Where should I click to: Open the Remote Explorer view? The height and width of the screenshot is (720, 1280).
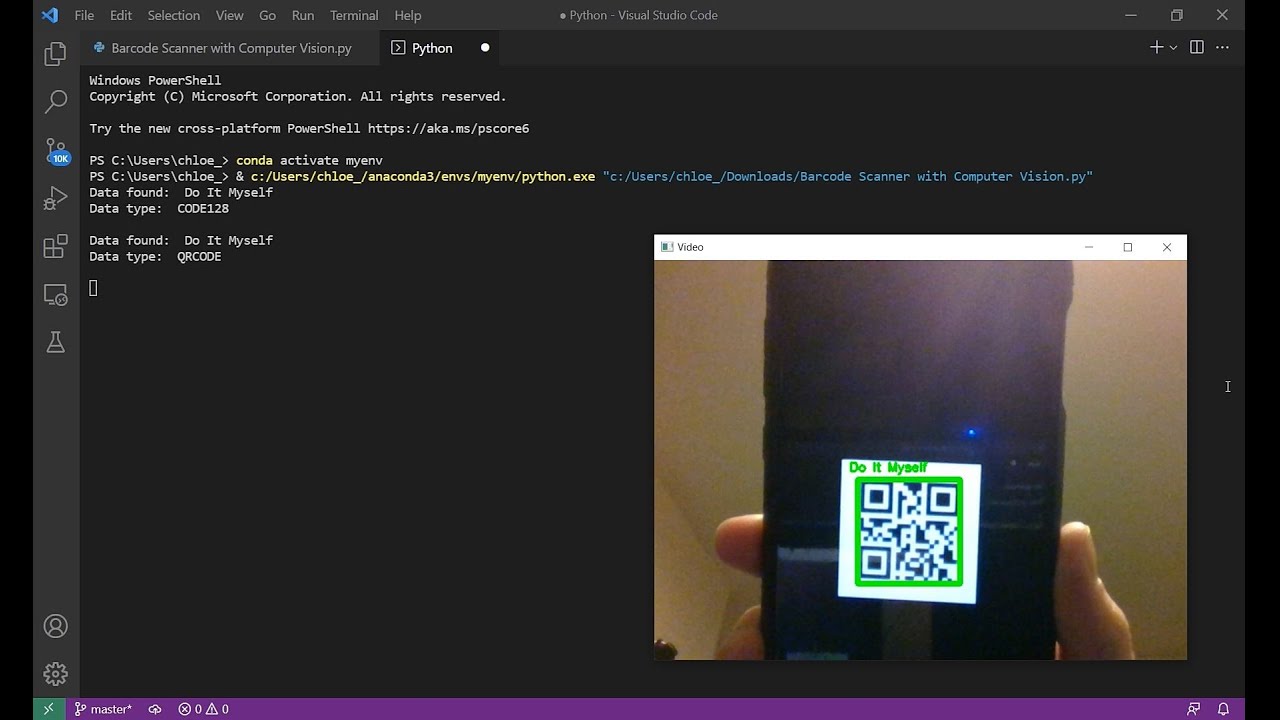click(x=56, y=295)
